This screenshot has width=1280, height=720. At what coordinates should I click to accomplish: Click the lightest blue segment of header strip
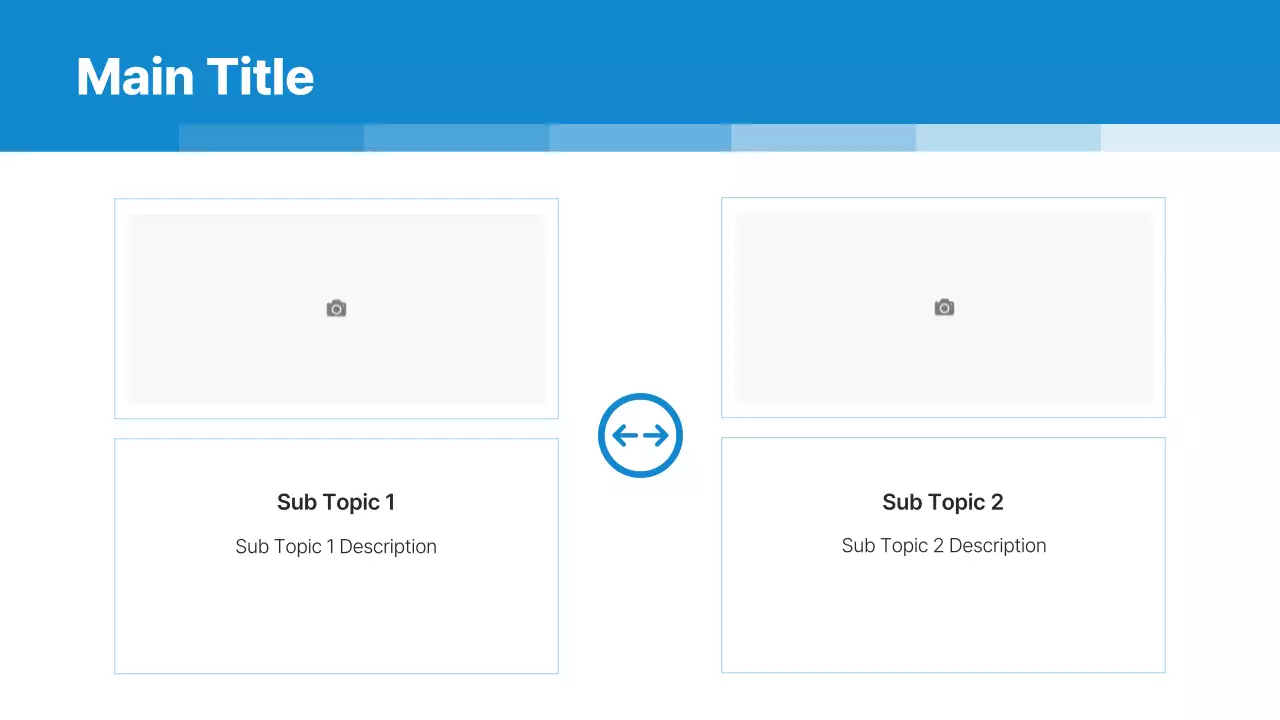[x=1190, y=138]
